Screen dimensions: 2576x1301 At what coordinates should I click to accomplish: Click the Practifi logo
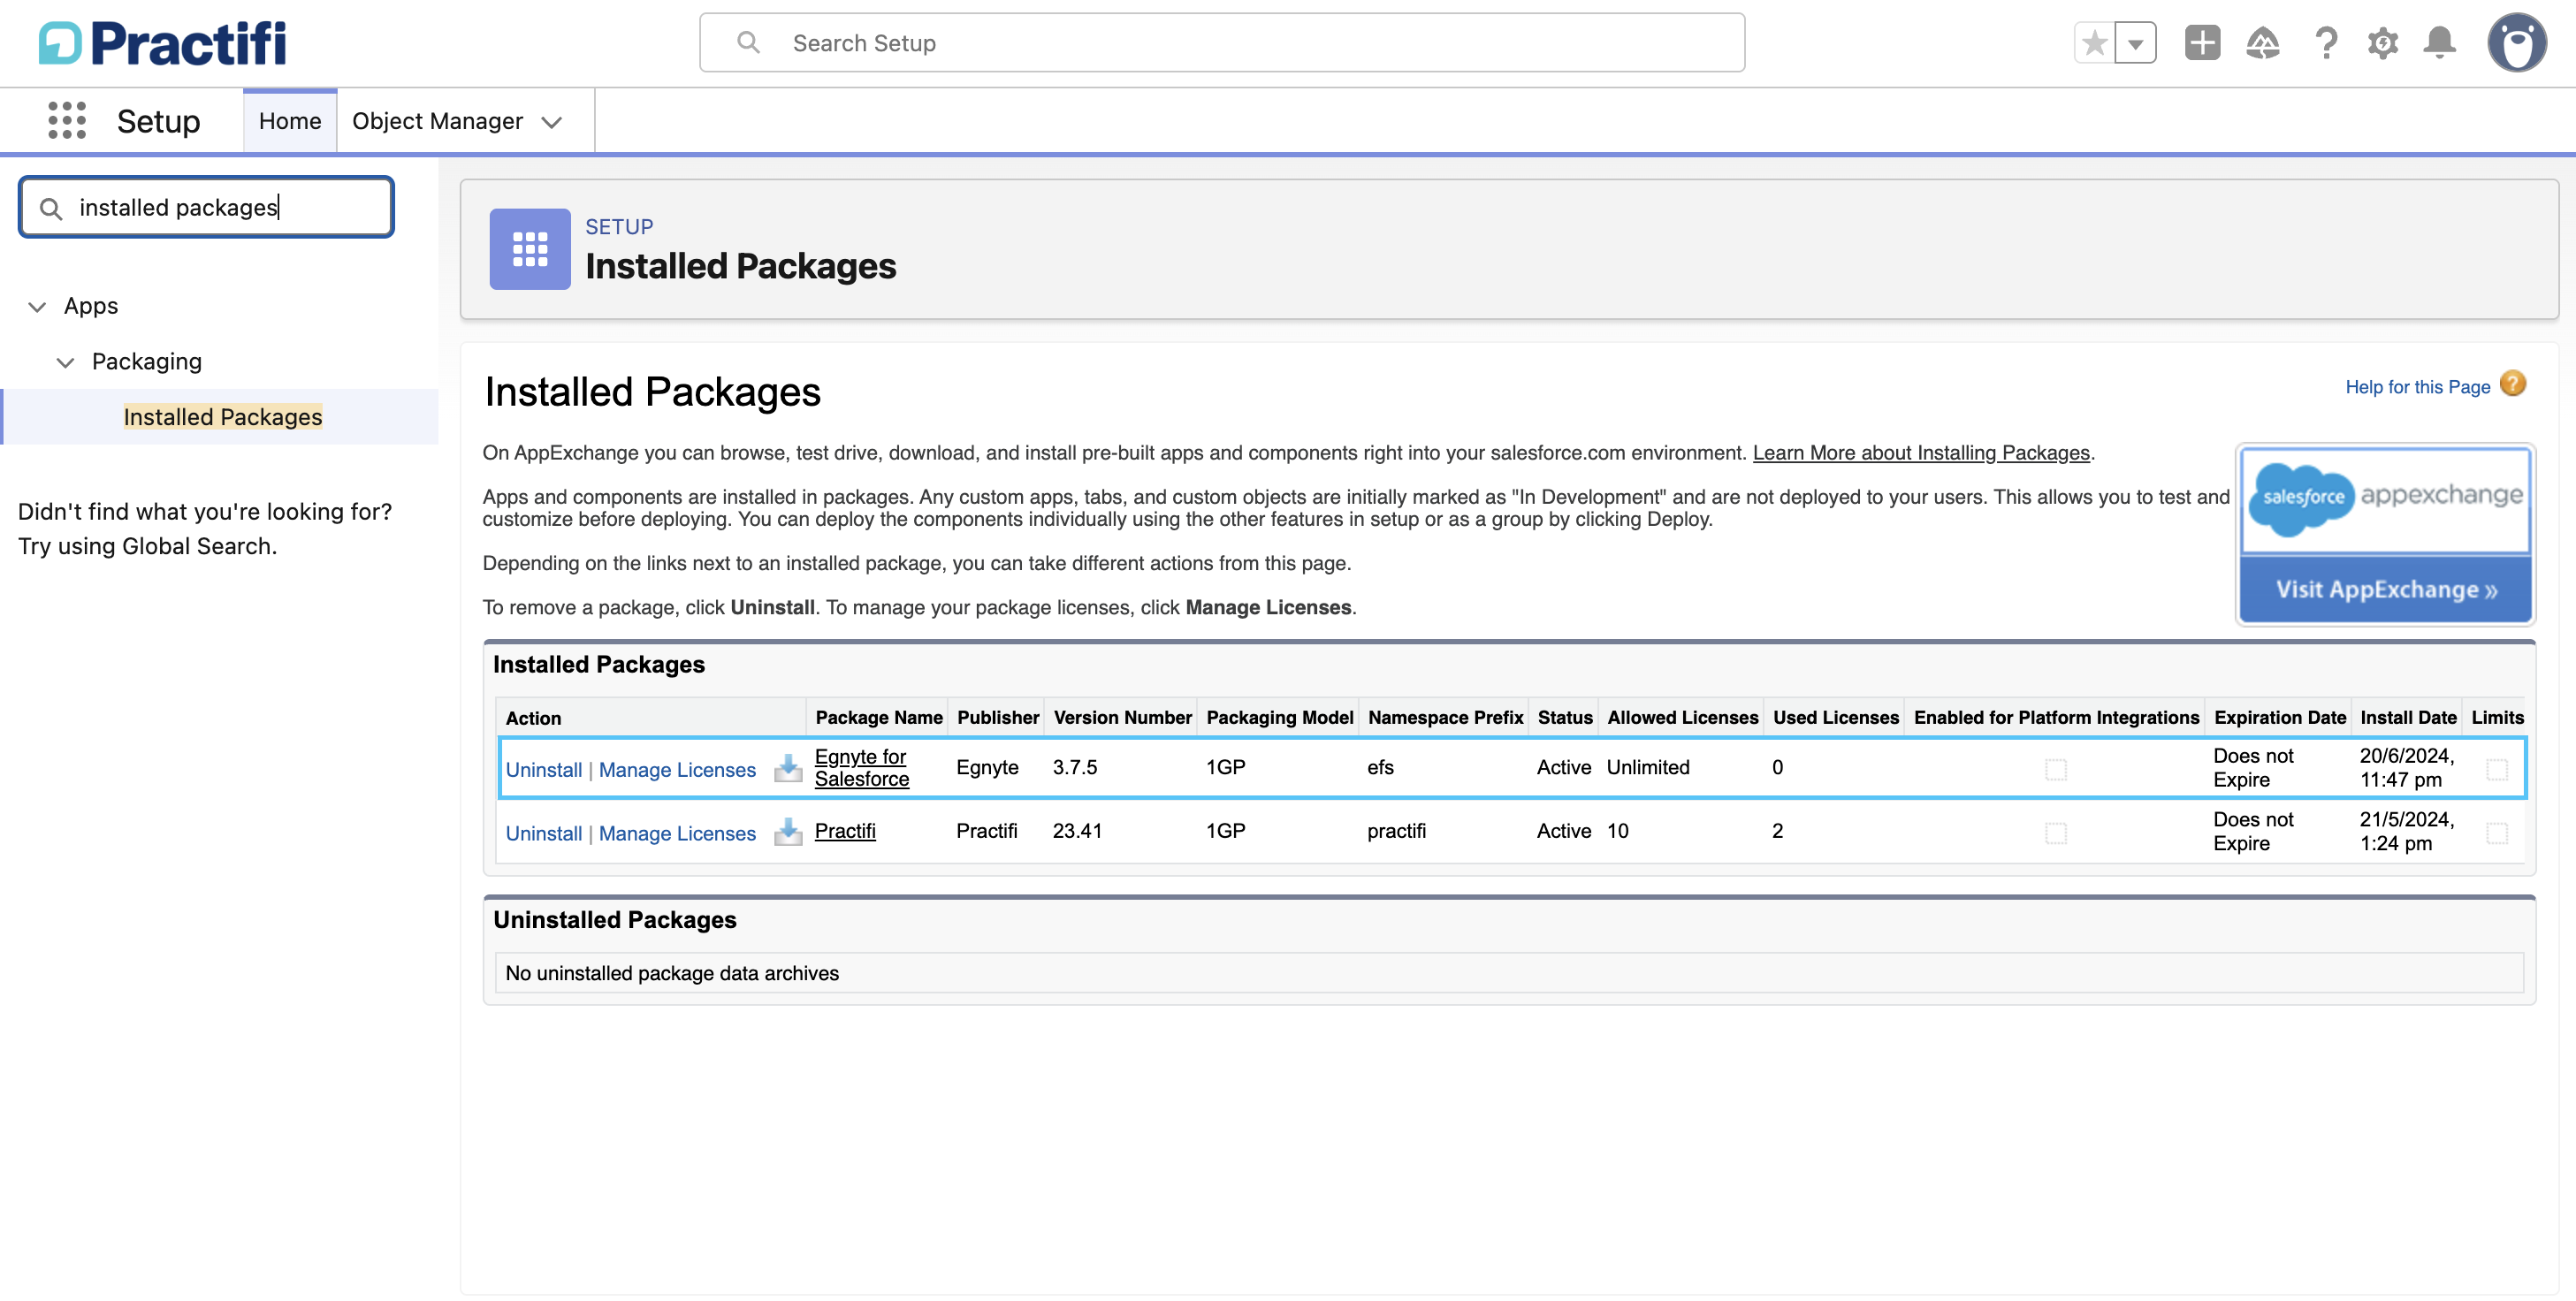click(162, 44)
